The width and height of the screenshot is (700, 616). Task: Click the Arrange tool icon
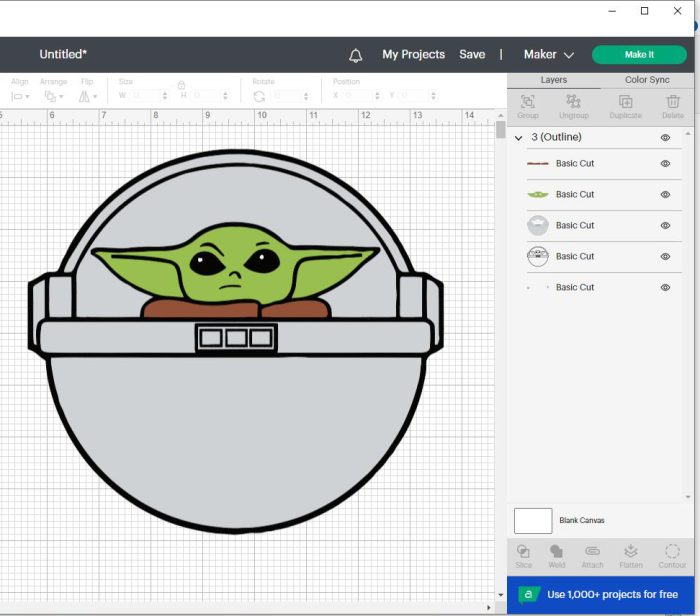[50, 96]
